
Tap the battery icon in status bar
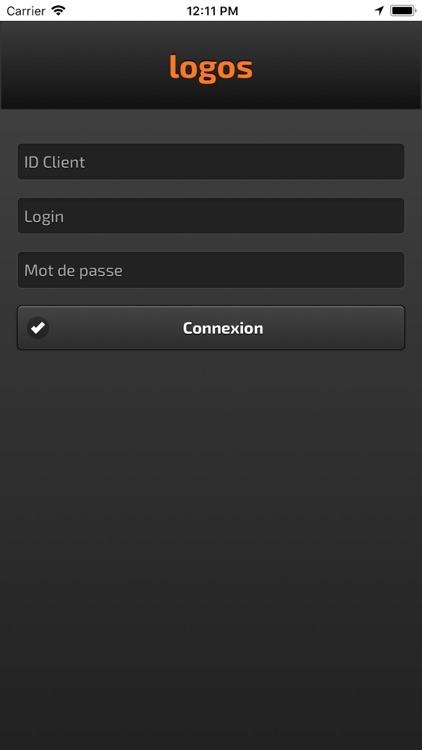[x=403, y=11]
